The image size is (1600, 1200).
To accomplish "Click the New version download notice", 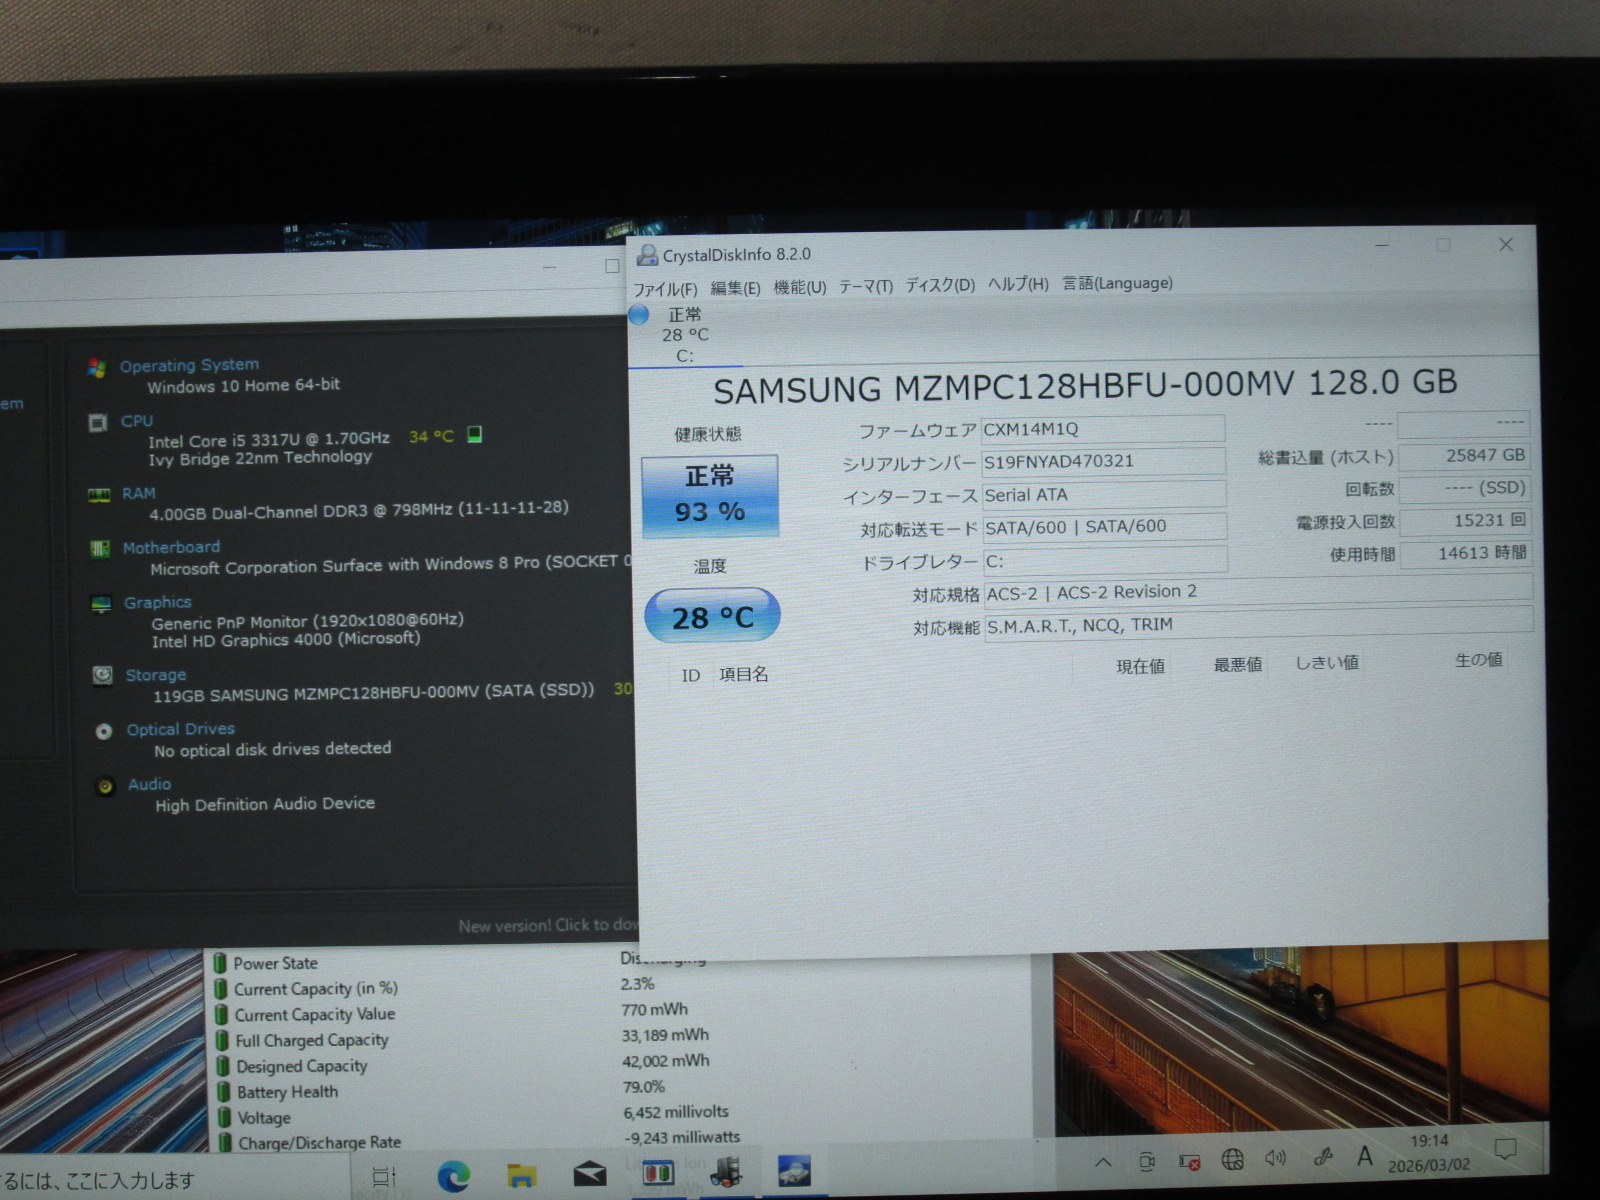I will 547,926.
